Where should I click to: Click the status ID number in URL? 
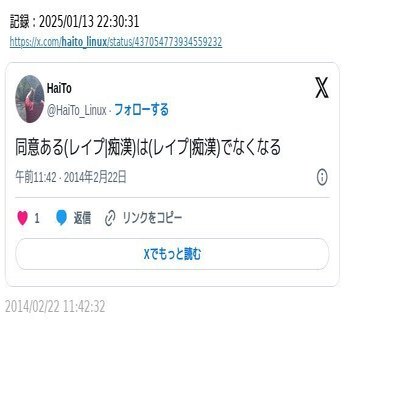pos(178,42)
